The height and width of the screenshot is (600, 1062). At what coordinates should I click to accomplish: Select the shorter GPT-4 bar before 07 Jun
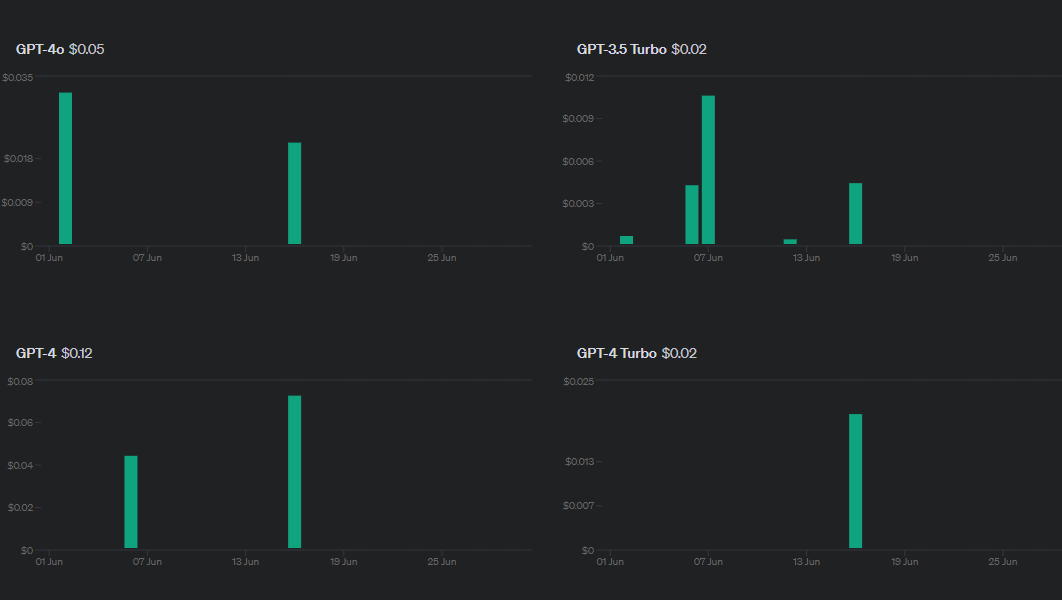coord(131,502)
